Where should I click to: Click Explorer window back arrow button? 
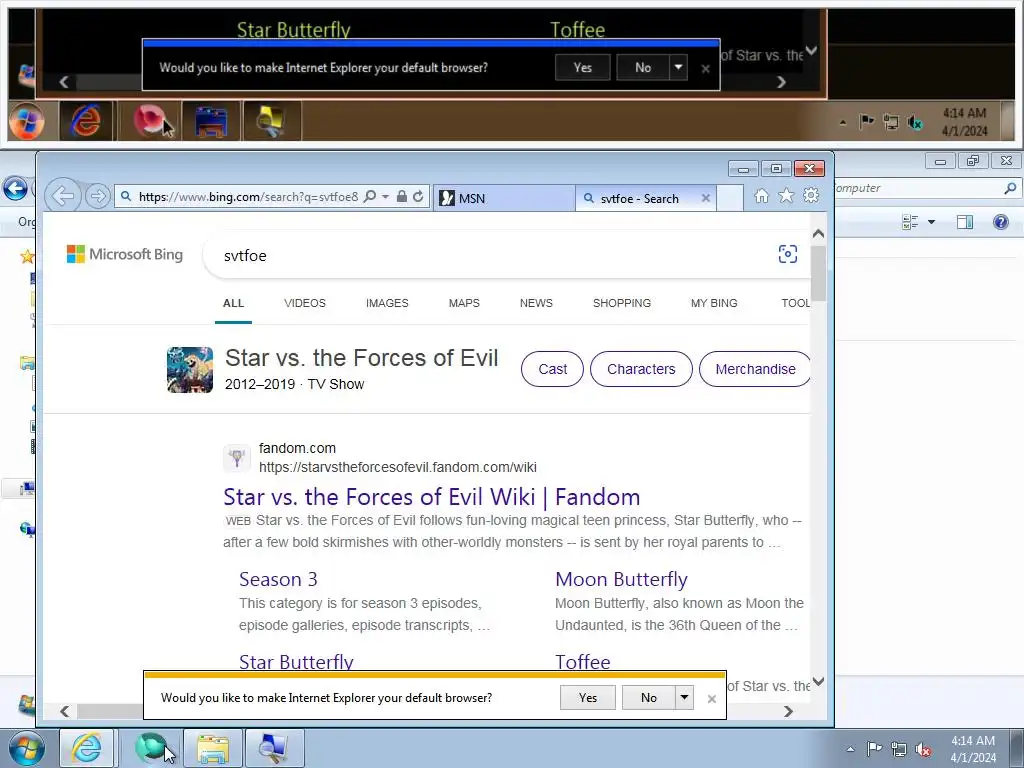(15, 189)
